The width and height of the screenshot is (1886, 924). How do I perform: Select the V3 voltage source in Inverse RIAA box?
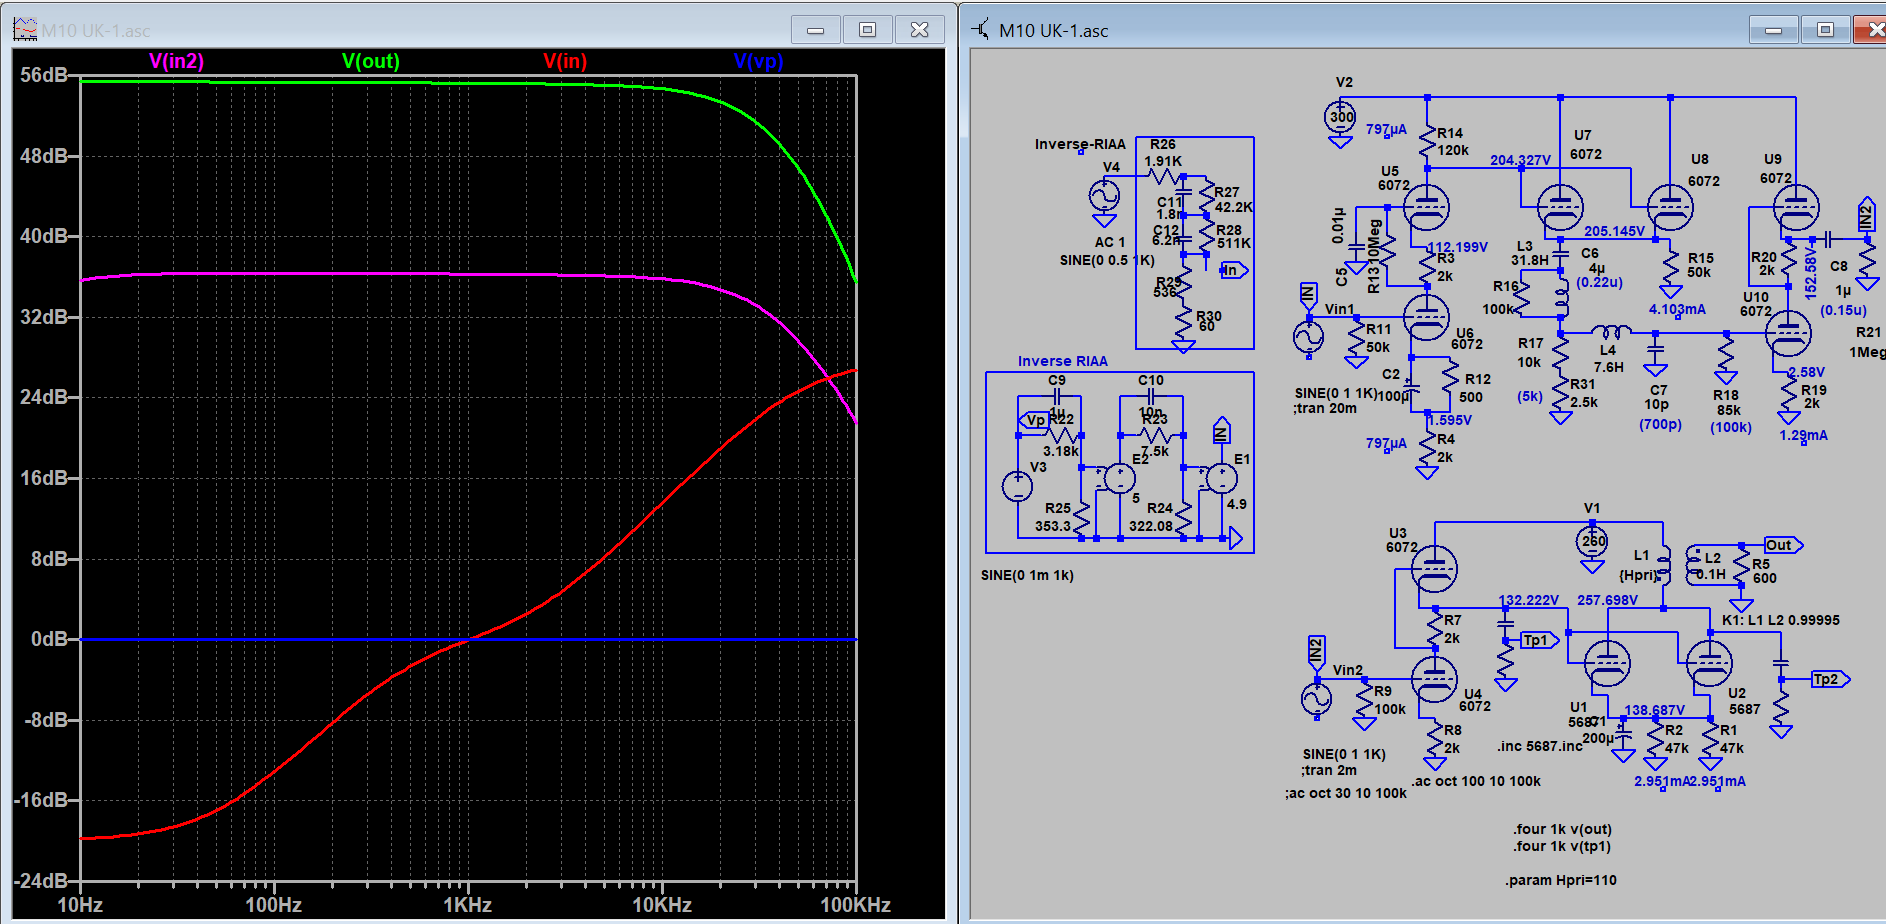[1017, 486]
